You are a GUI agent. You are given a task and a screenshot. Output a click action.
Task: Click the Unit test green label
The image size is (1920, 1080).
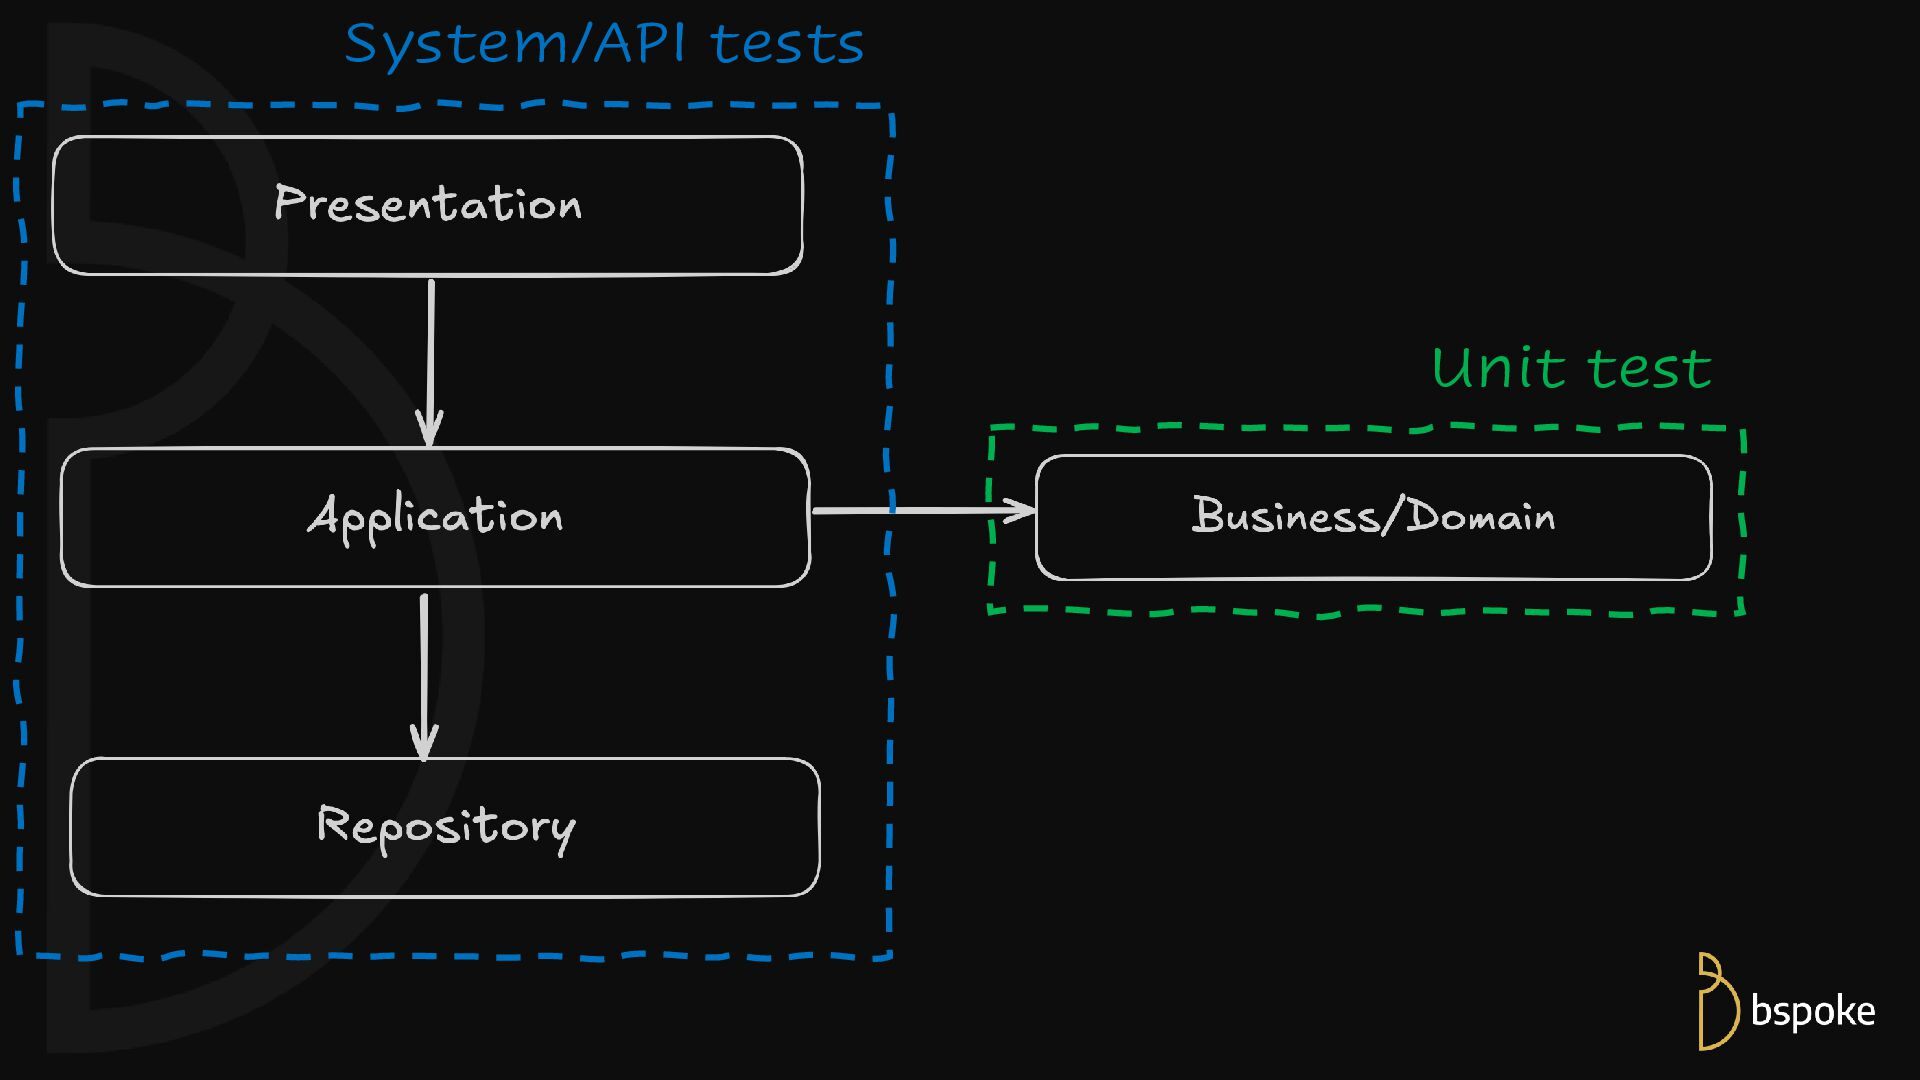1571,368
